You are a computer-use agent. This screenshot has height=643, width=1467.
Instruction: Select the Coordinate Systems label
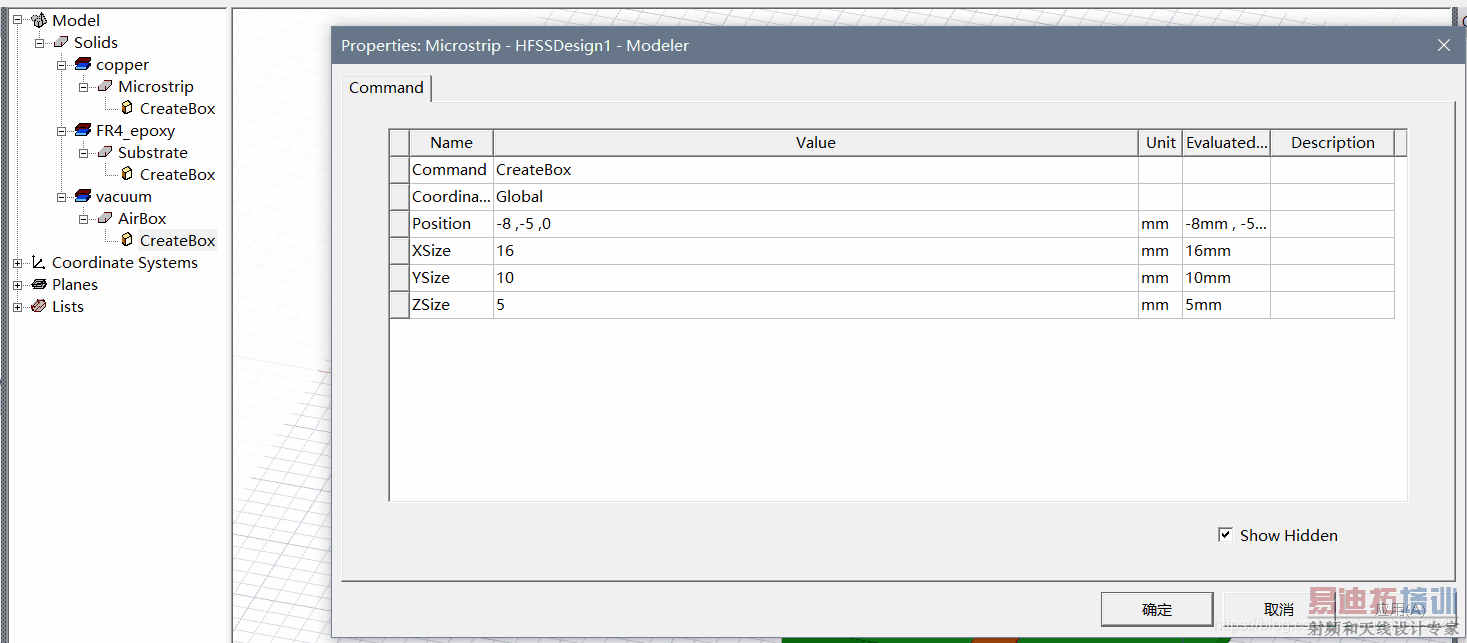(125, 262)
